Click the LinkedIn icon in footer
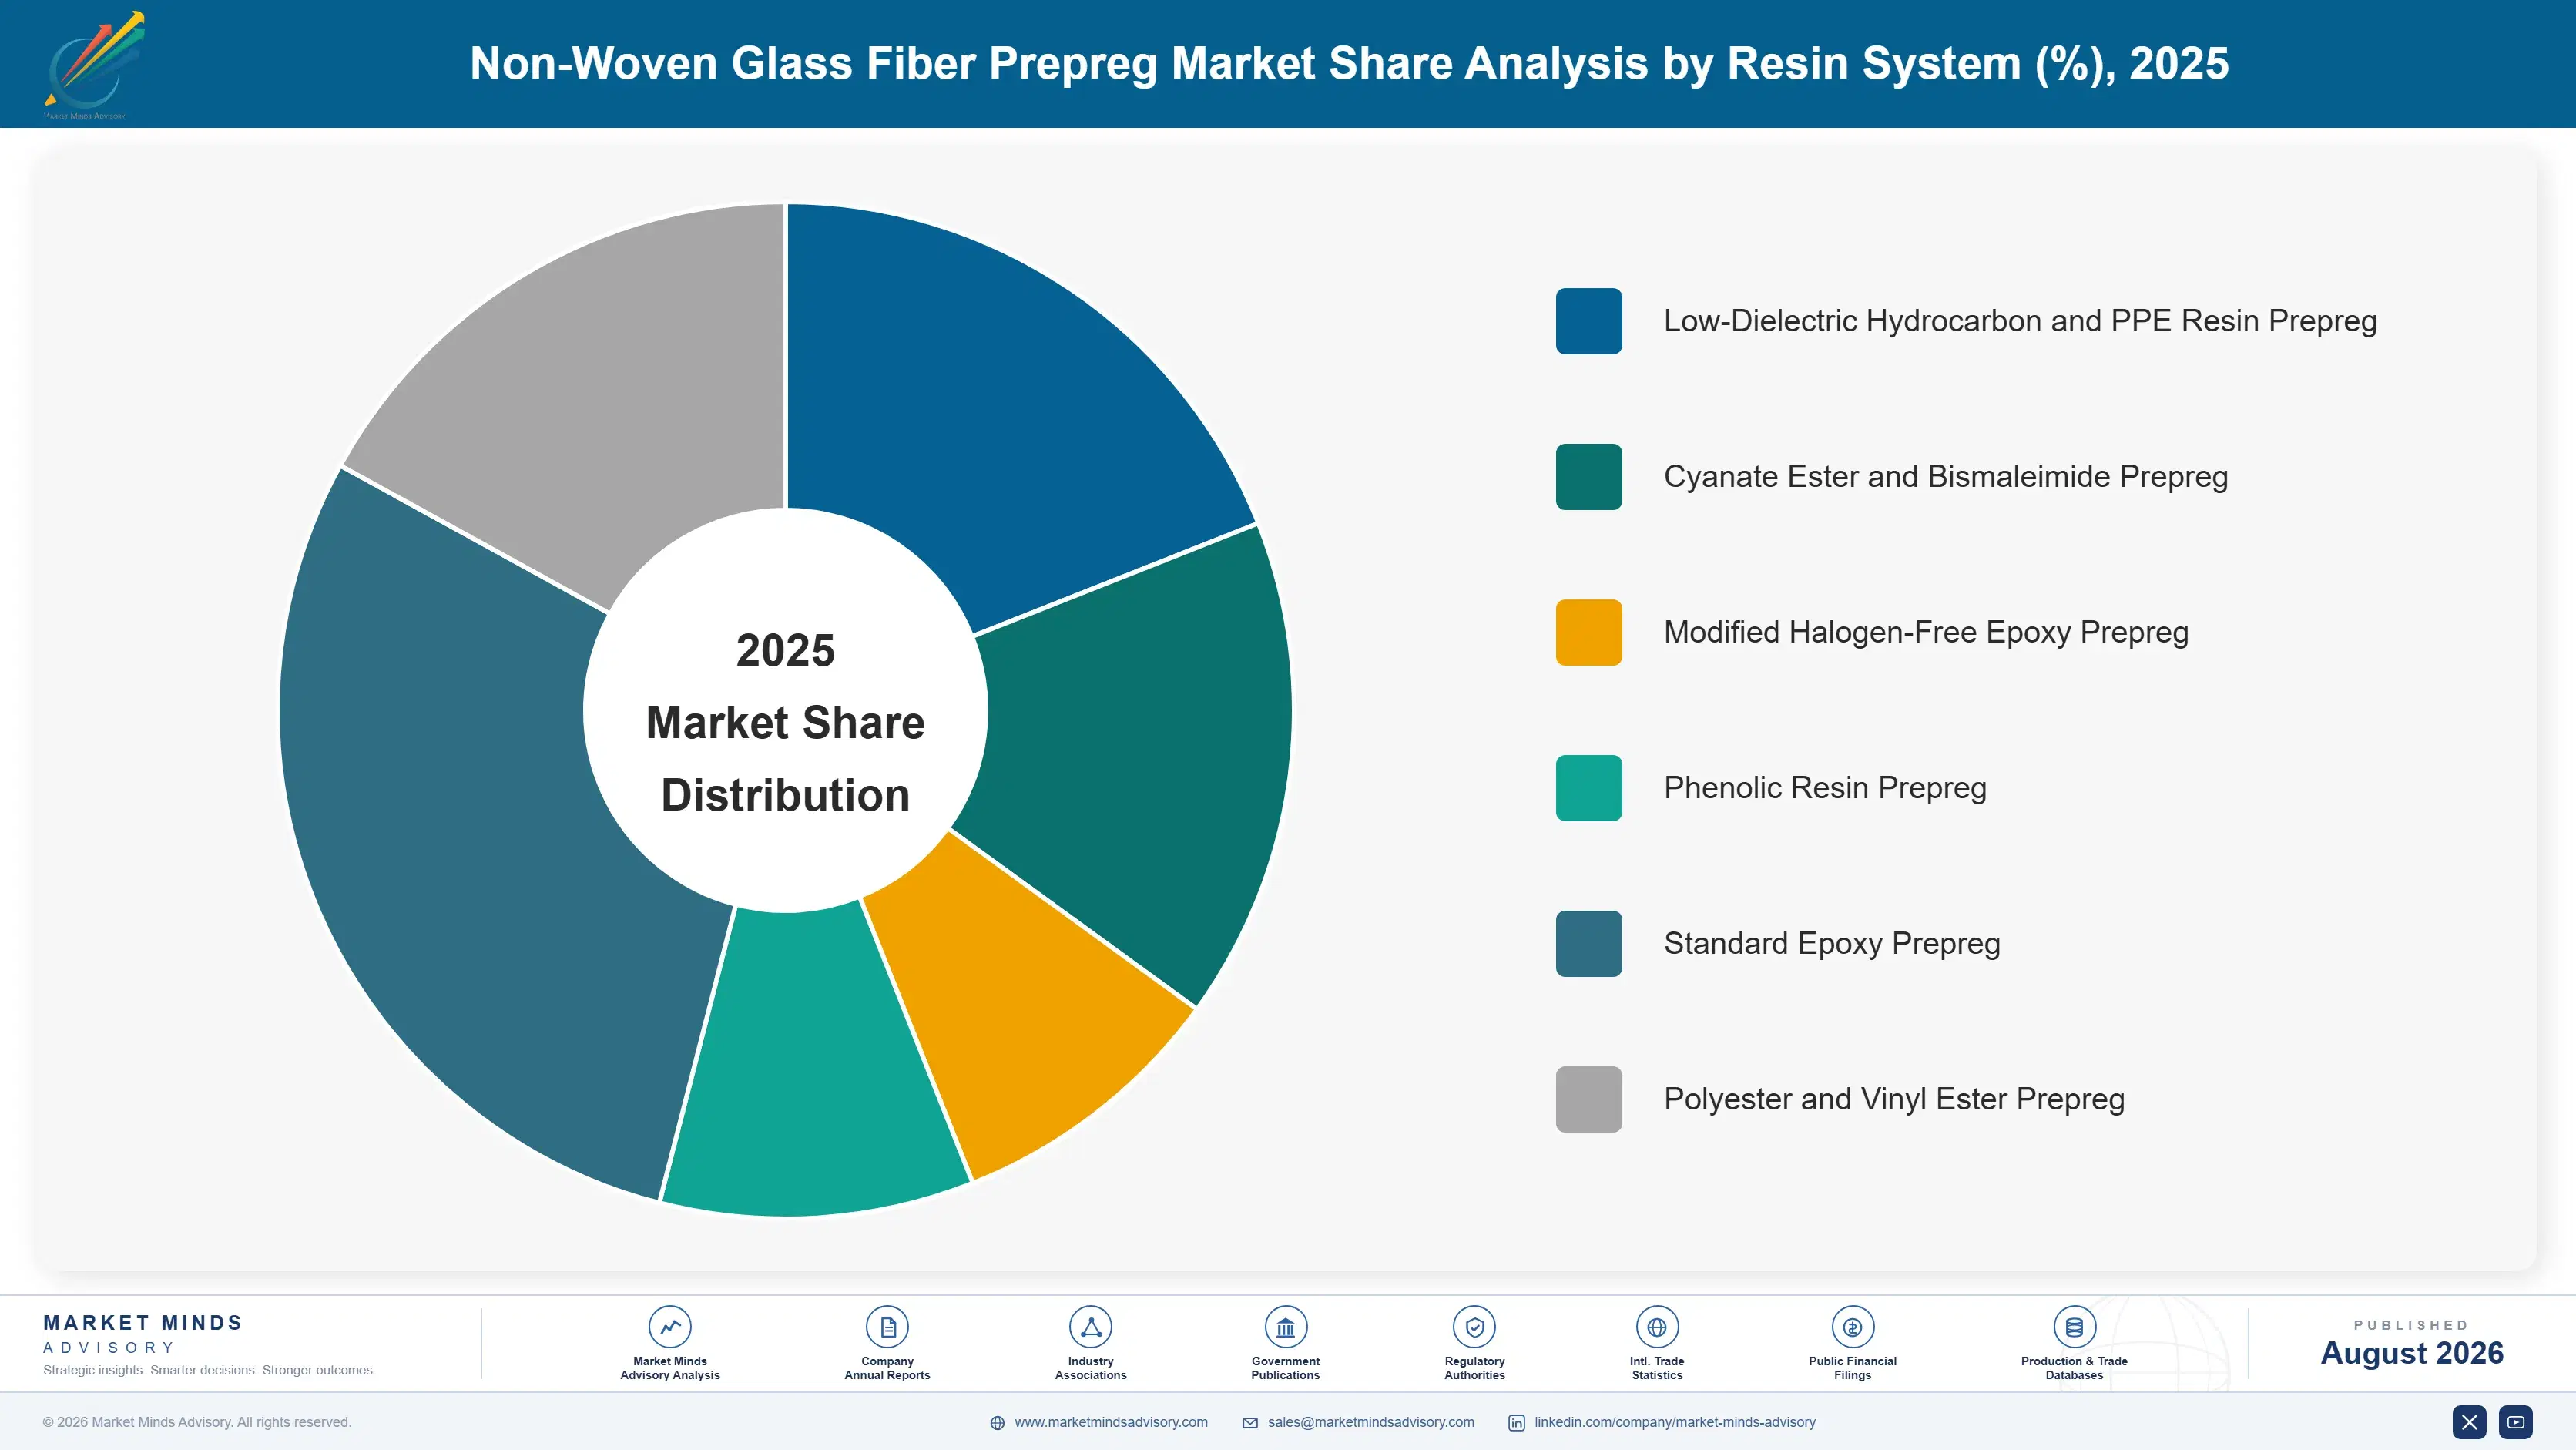Image resolution: width=2576 pixels, height=1450 pixels. pyautogui.click(x=1516, y=1423)
